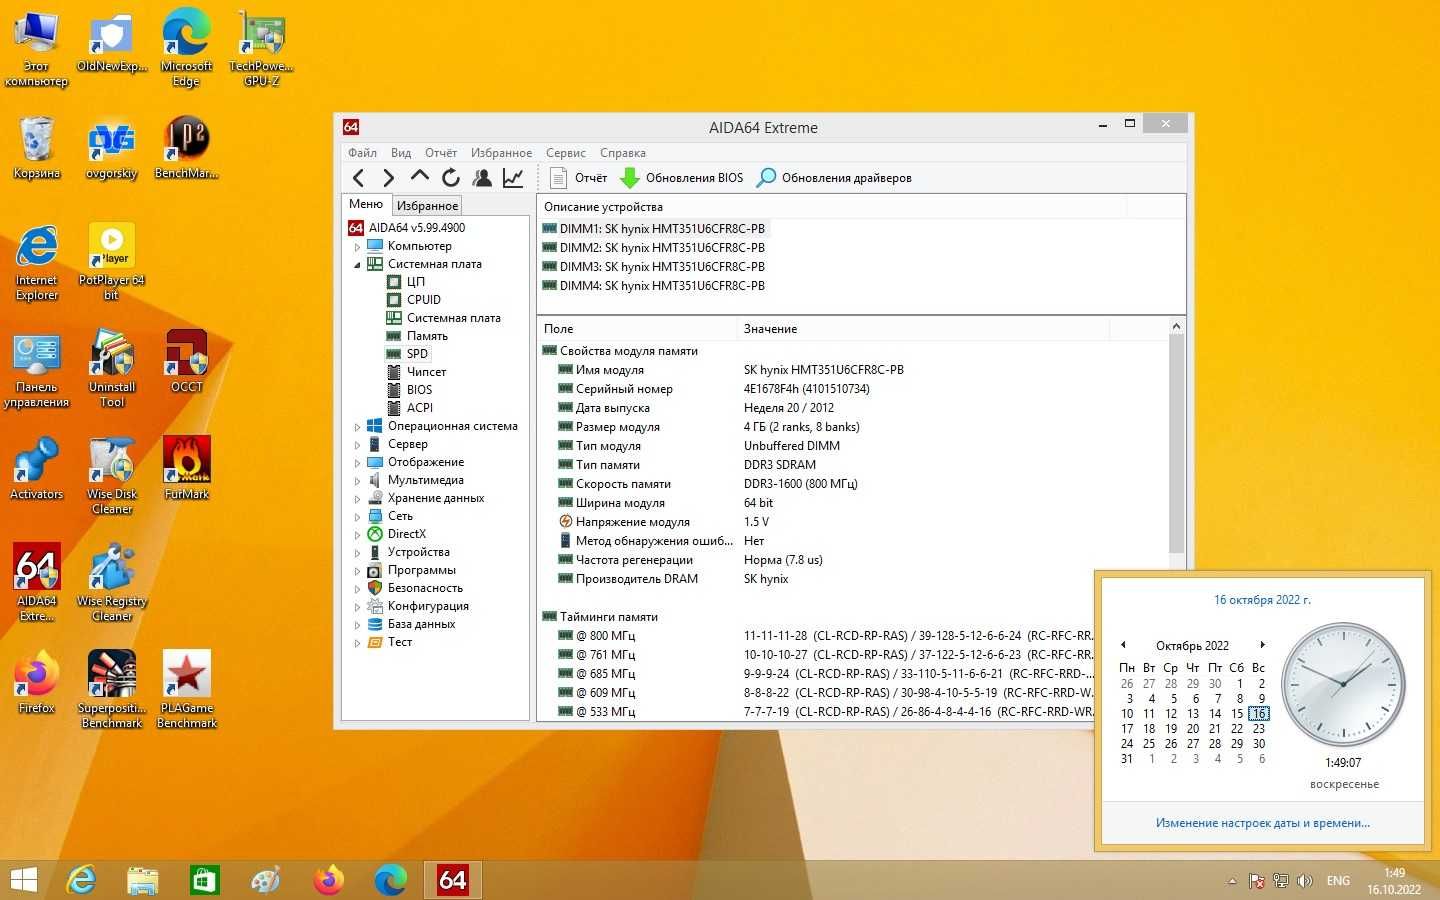Expand the Сеть tree node

tap(357, 516)
